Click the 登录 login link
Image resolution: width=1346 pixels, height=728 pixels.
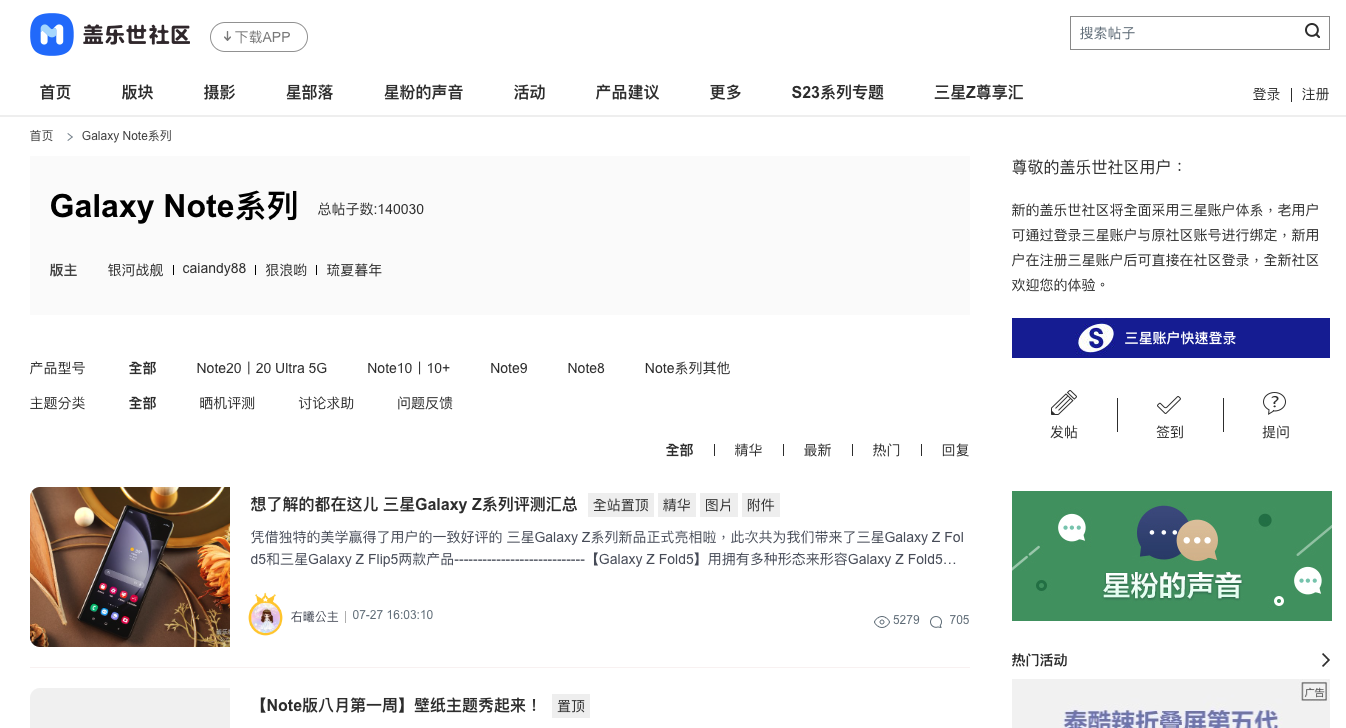point(1267,94)
